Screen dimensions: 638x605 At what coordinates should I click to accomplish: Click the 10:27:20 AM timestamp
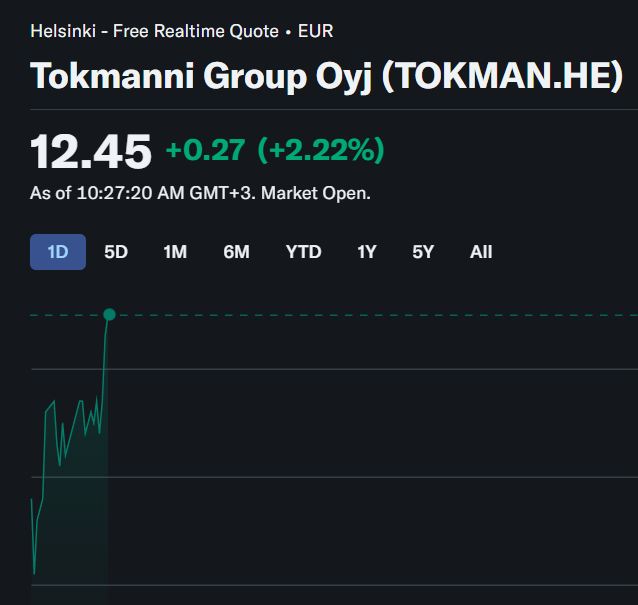pyautogui.click(x=129, y=193)
